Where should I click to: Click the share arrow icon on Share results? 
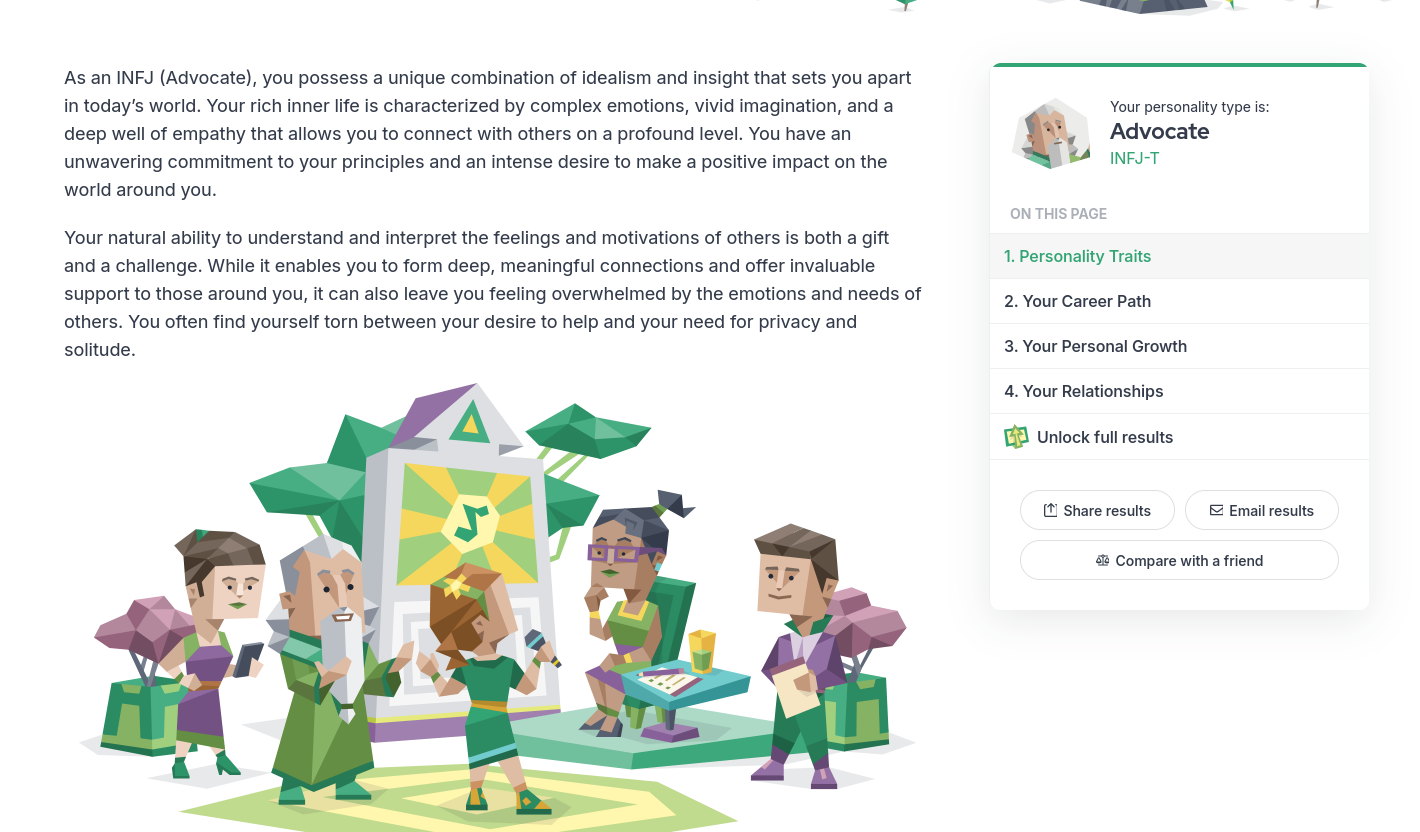pos(1050,510)
